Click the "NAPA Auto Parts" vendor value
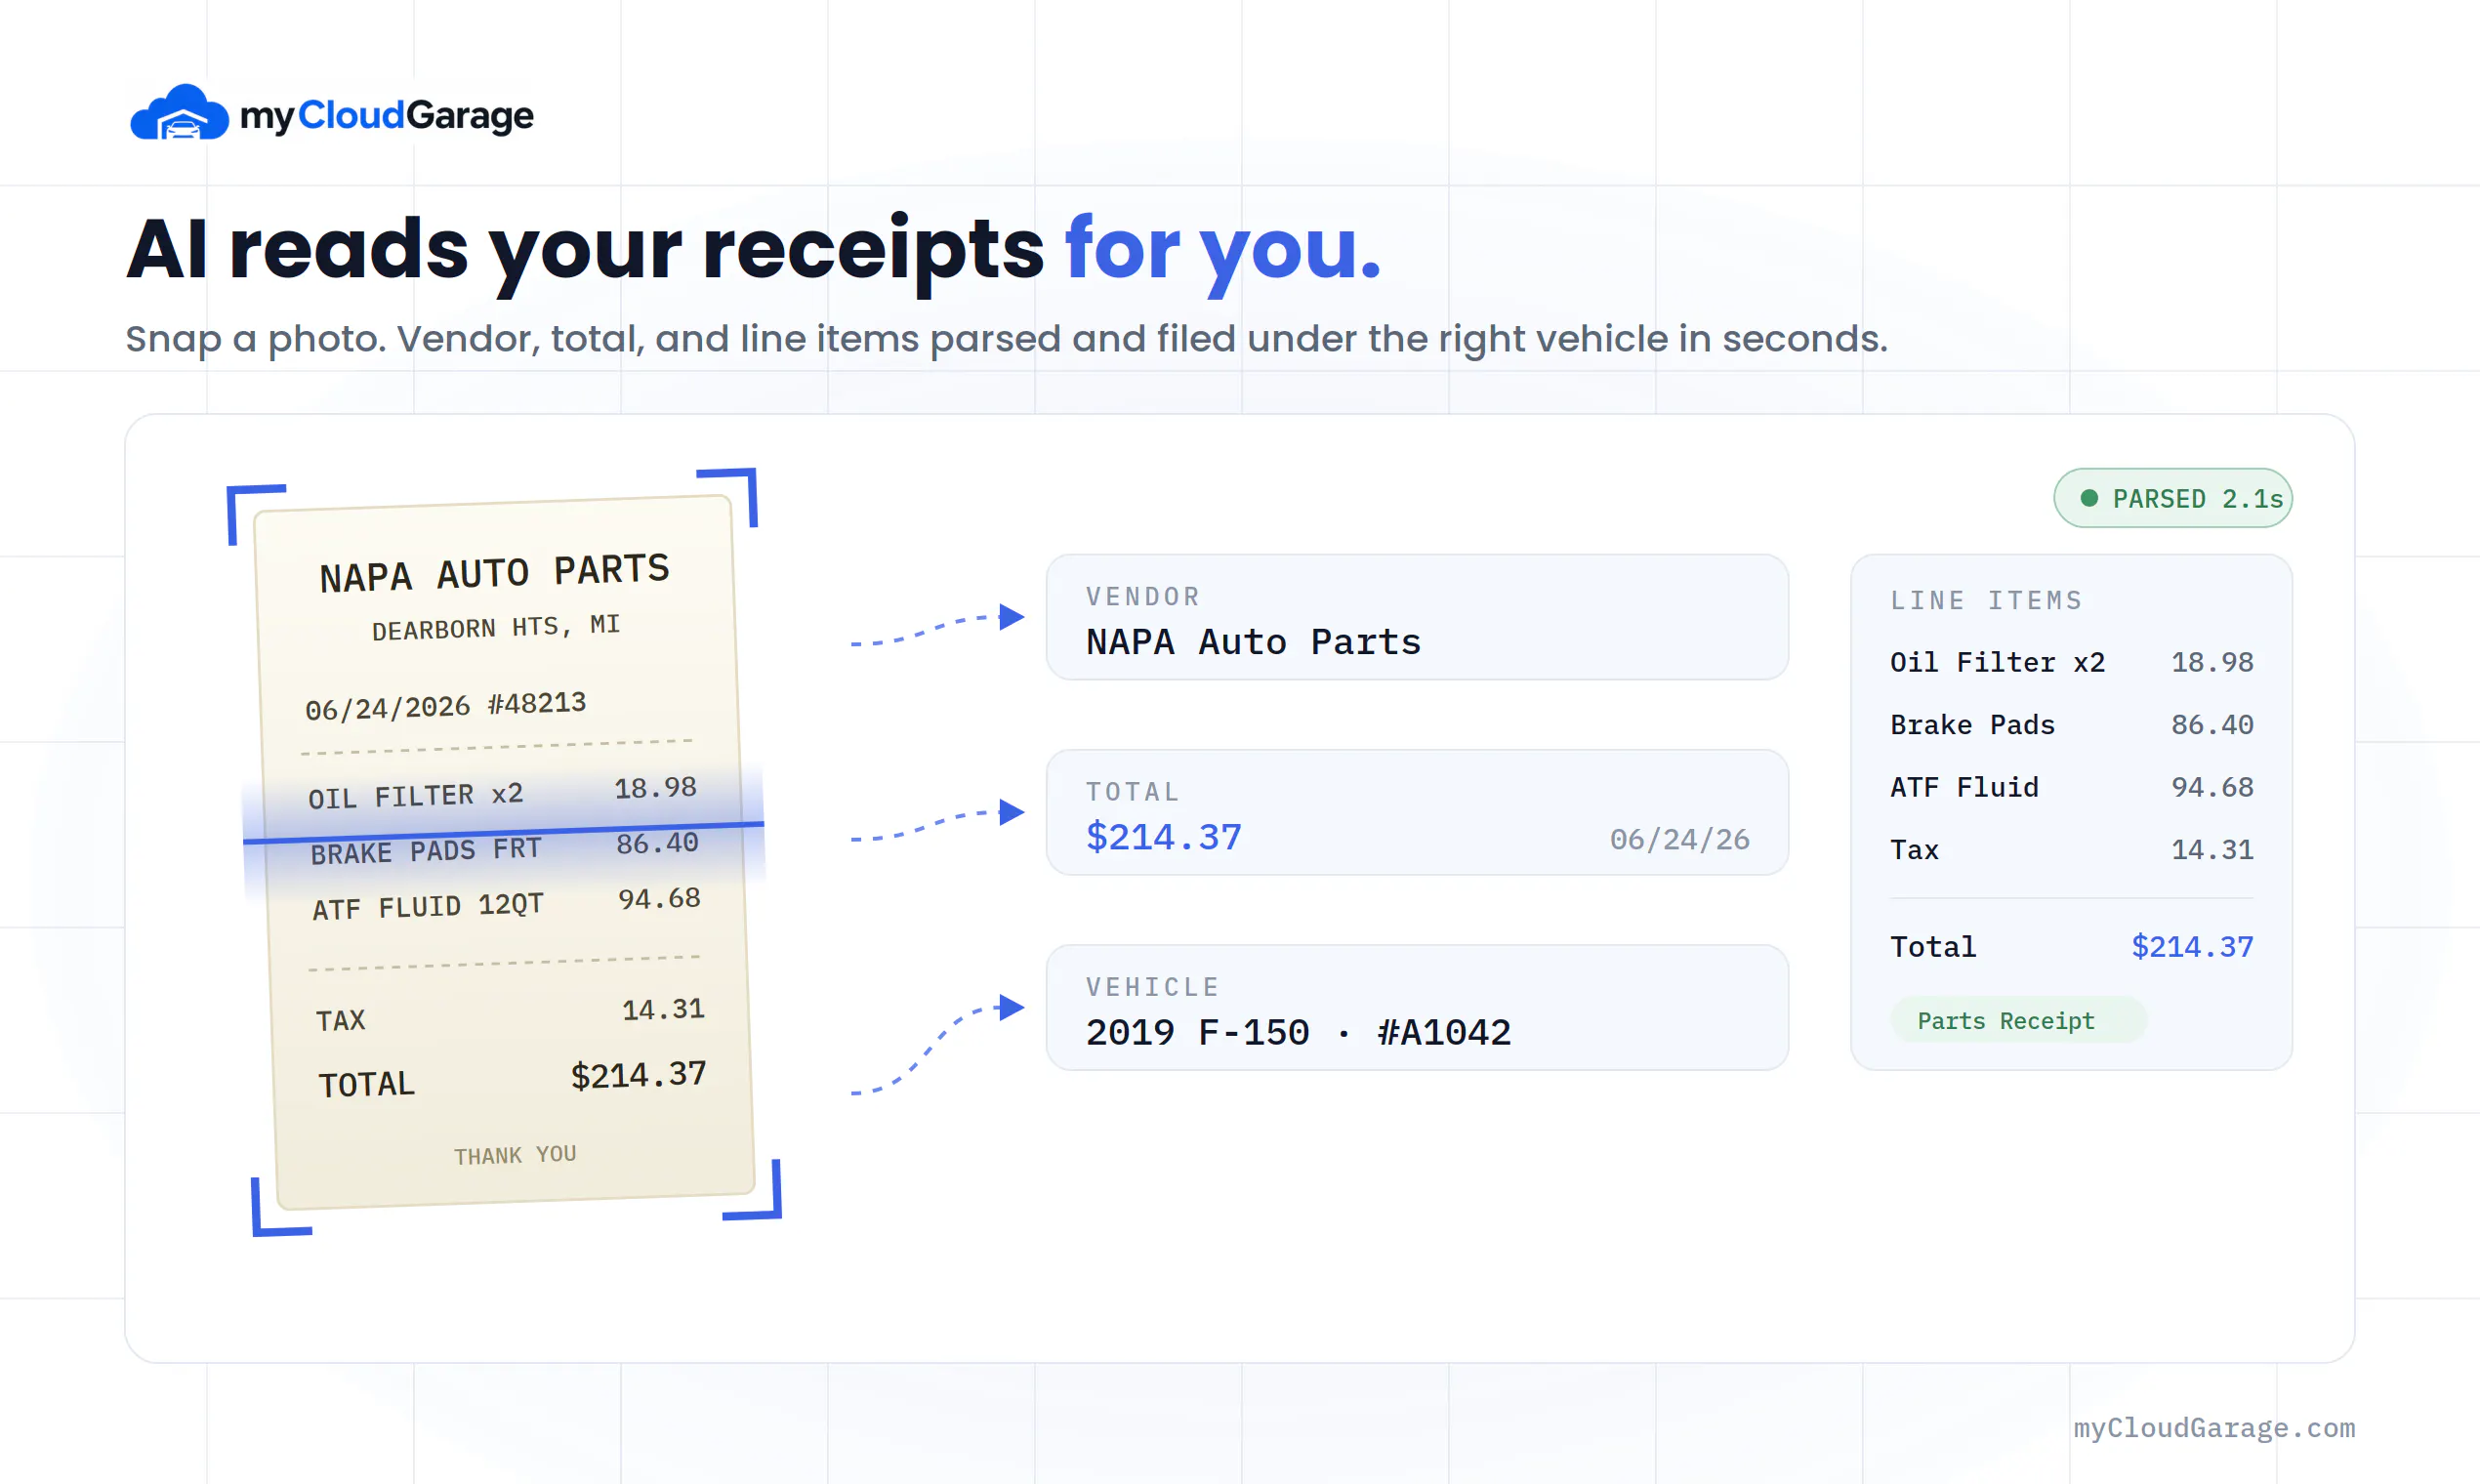Screen dimensions: 2480x1484 coord(1253,642)
